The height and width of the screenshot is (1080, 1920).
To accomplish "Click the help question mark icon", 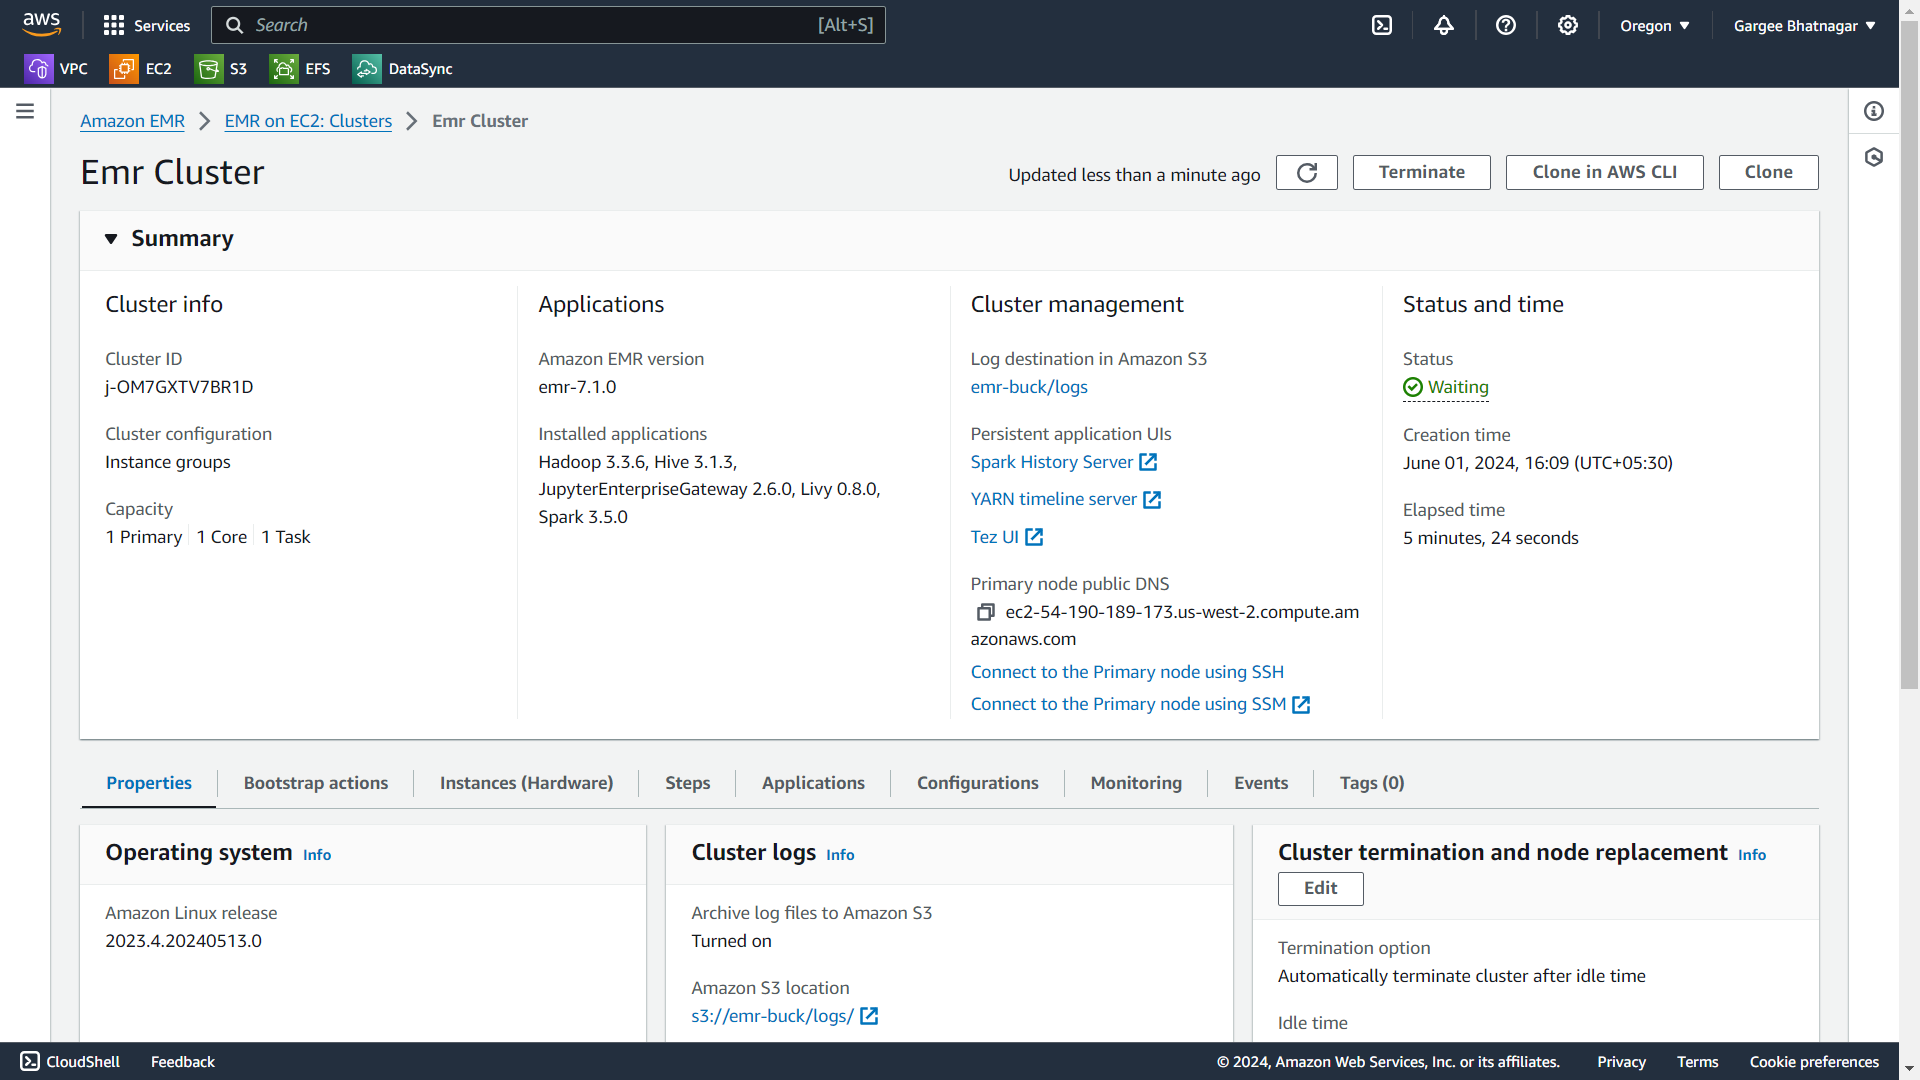I will [x=1506, y=26].
